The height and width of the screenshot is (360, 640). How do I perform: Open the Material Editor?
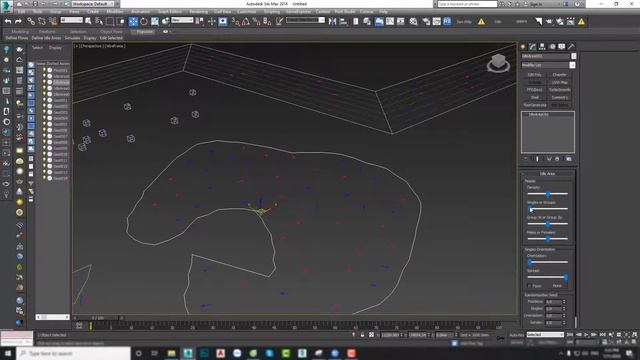(413, 21)
